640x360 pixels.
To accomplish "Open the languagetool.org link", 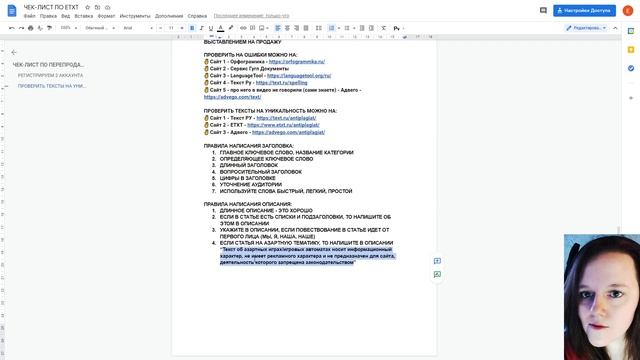I will 299,76.
